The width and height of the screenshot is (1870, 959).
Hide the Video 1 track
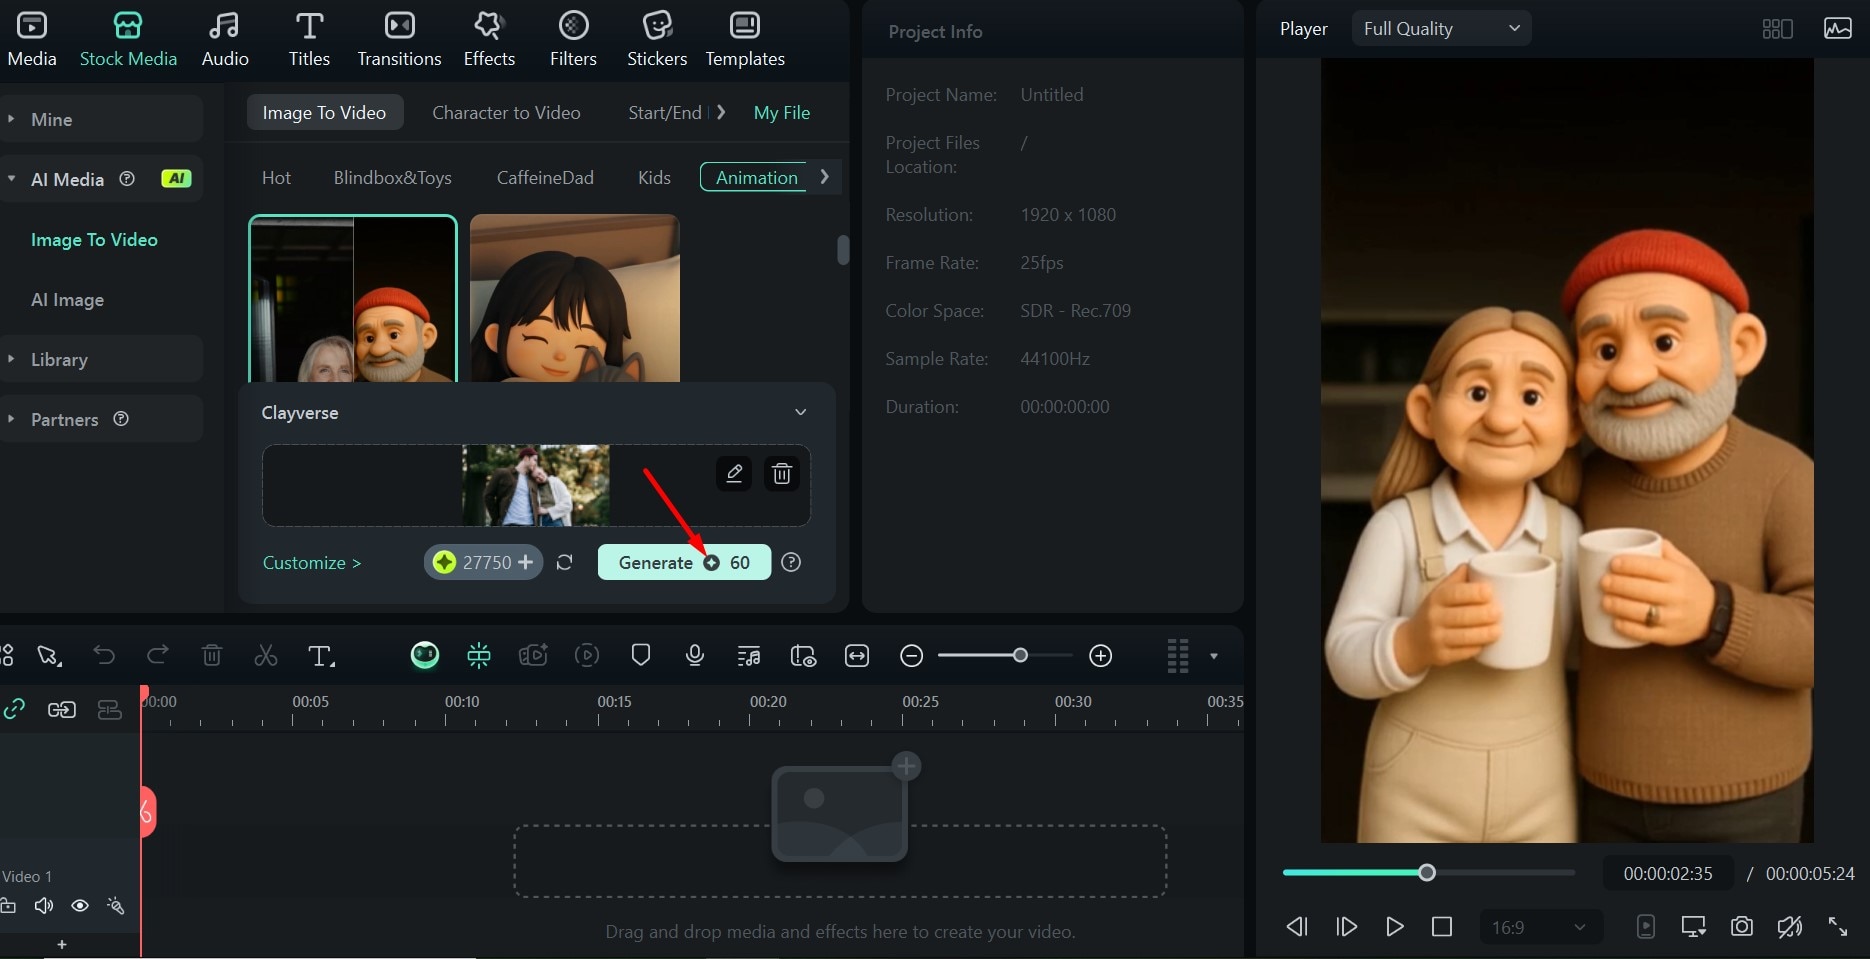[x=80, y=906]
